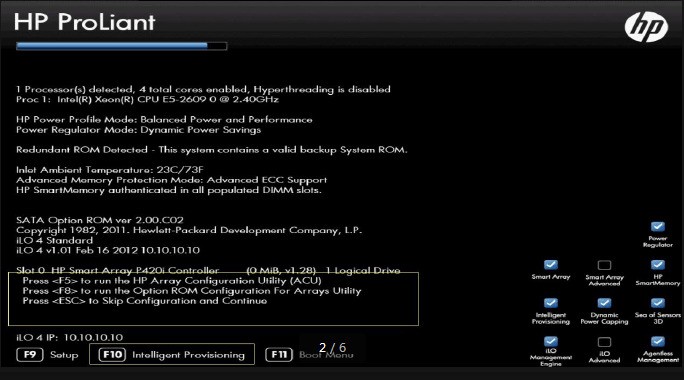Screen dimensions: 684x380
Task: Click the F11 key badge
Action: (x=279, y=354)
